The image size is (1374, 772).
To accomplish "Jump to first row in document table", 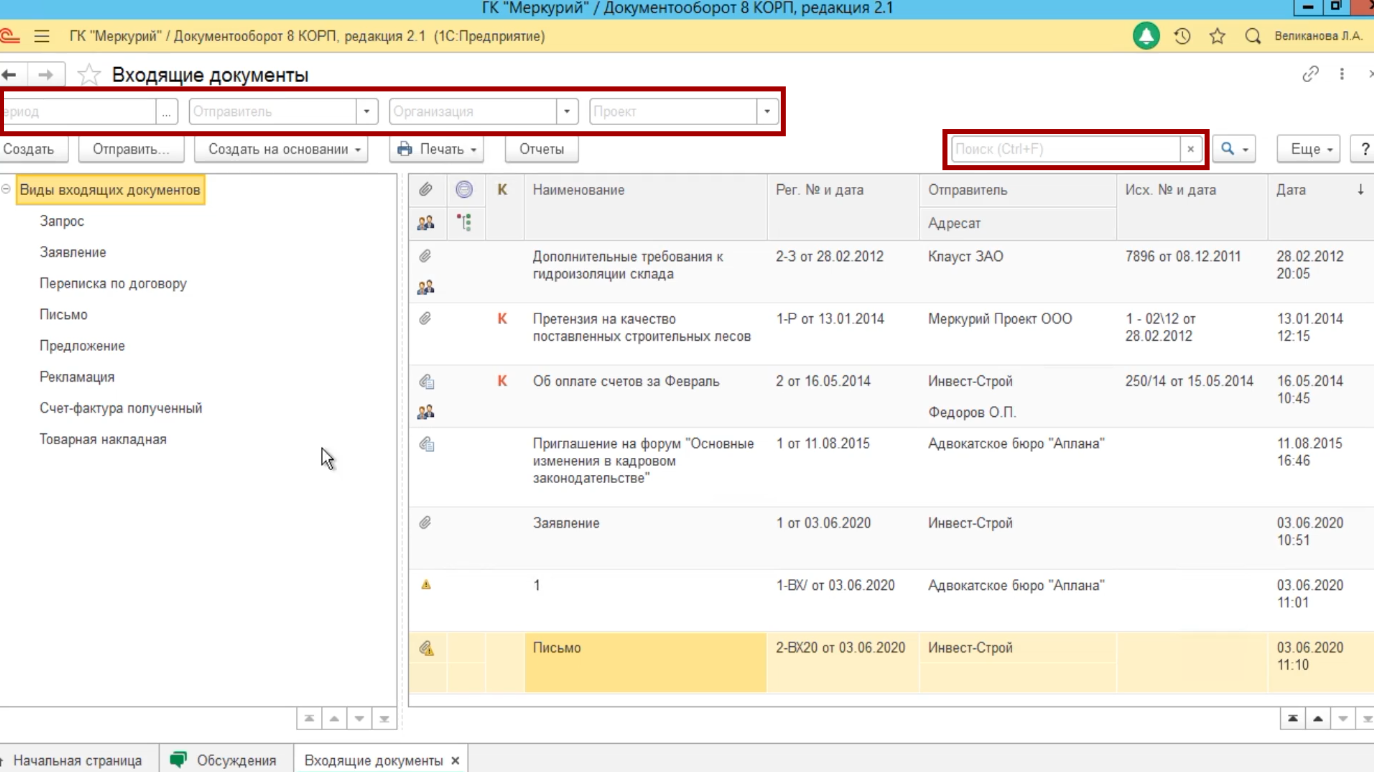I will point(1293,718).
